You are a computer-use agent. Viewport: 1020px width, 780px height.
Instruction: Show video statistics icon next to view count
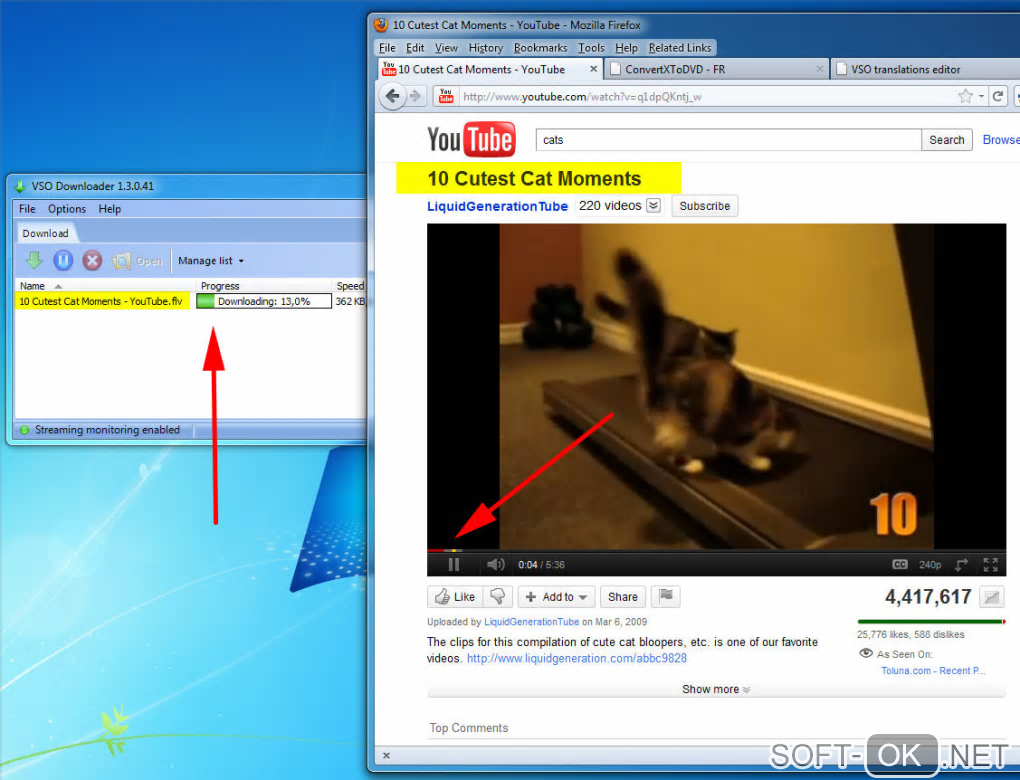pyautogui.click(x=991, y=597)
